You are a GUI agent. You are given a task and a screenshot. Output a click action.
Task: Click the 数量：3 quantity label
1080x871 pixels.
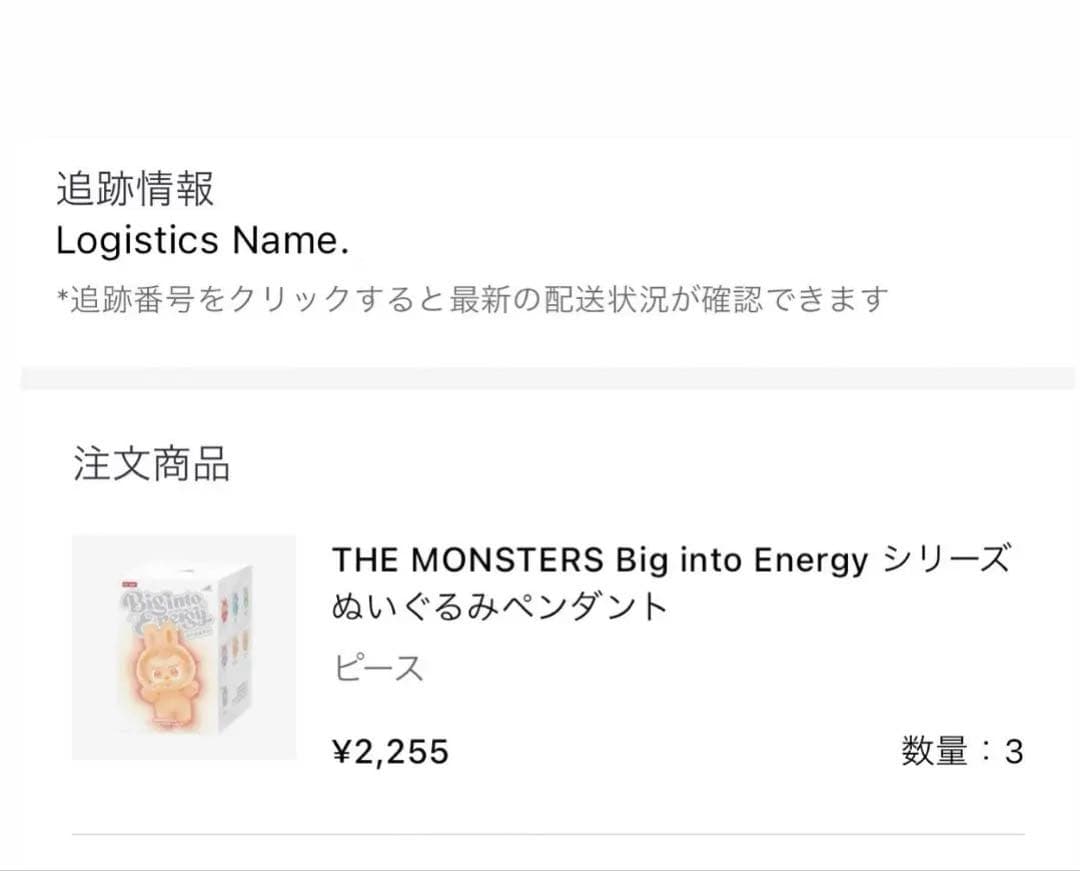pos(962,751)
